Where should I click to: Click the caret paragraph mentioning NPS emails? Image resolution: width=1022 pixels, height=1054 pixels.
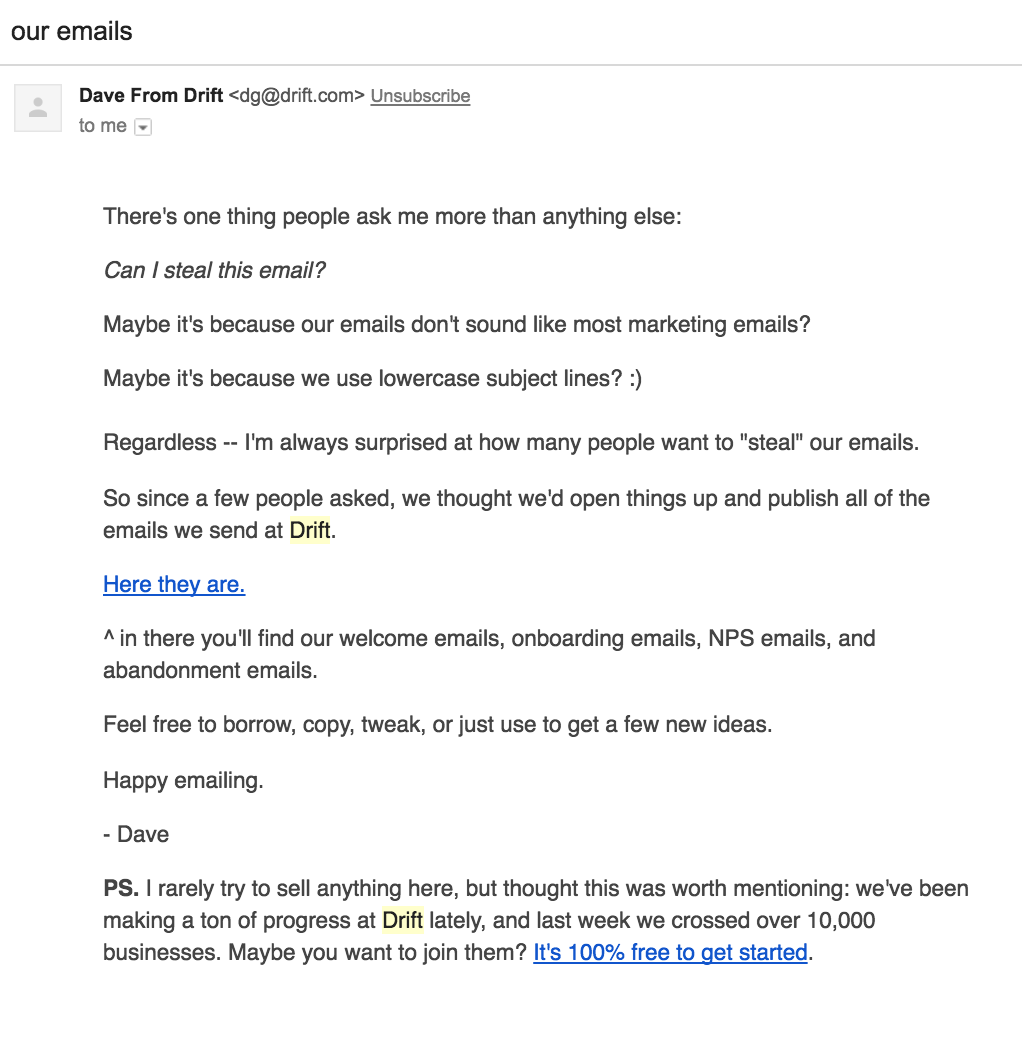point(489,654)
